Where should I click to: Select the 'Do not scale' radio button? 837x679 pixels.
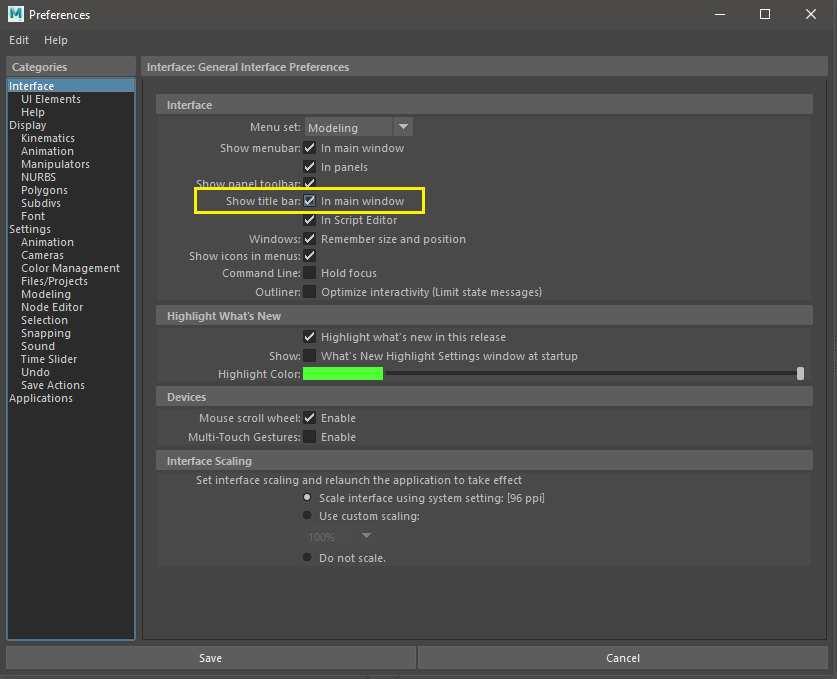click(x=307, y=557)
